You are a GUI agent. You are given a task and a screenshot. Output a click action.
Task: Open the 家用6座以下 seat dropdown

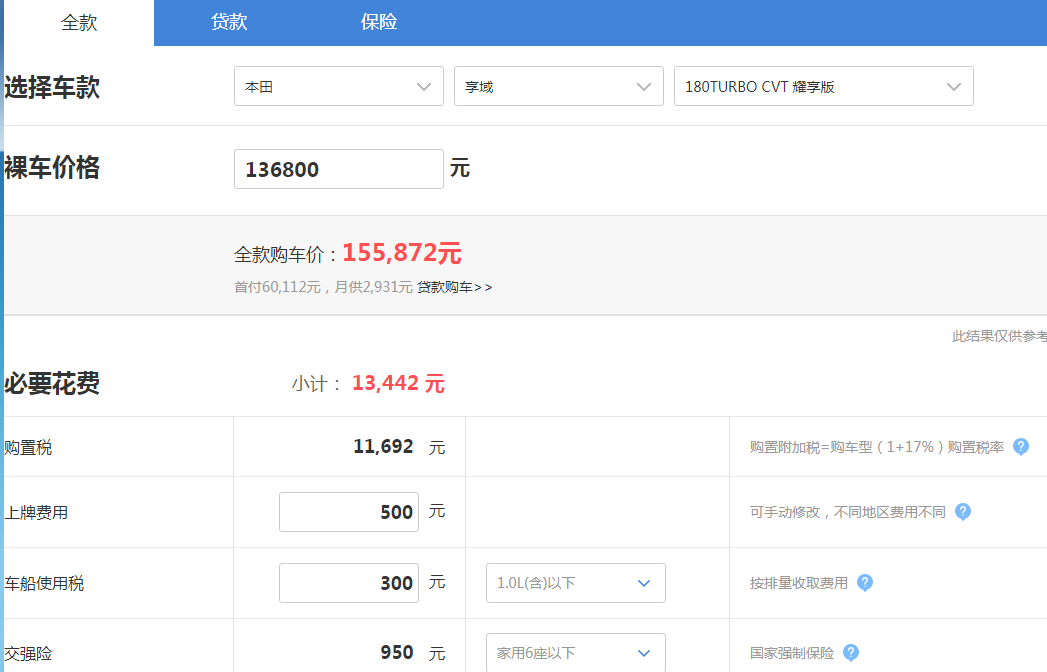[x=576, y=653]
